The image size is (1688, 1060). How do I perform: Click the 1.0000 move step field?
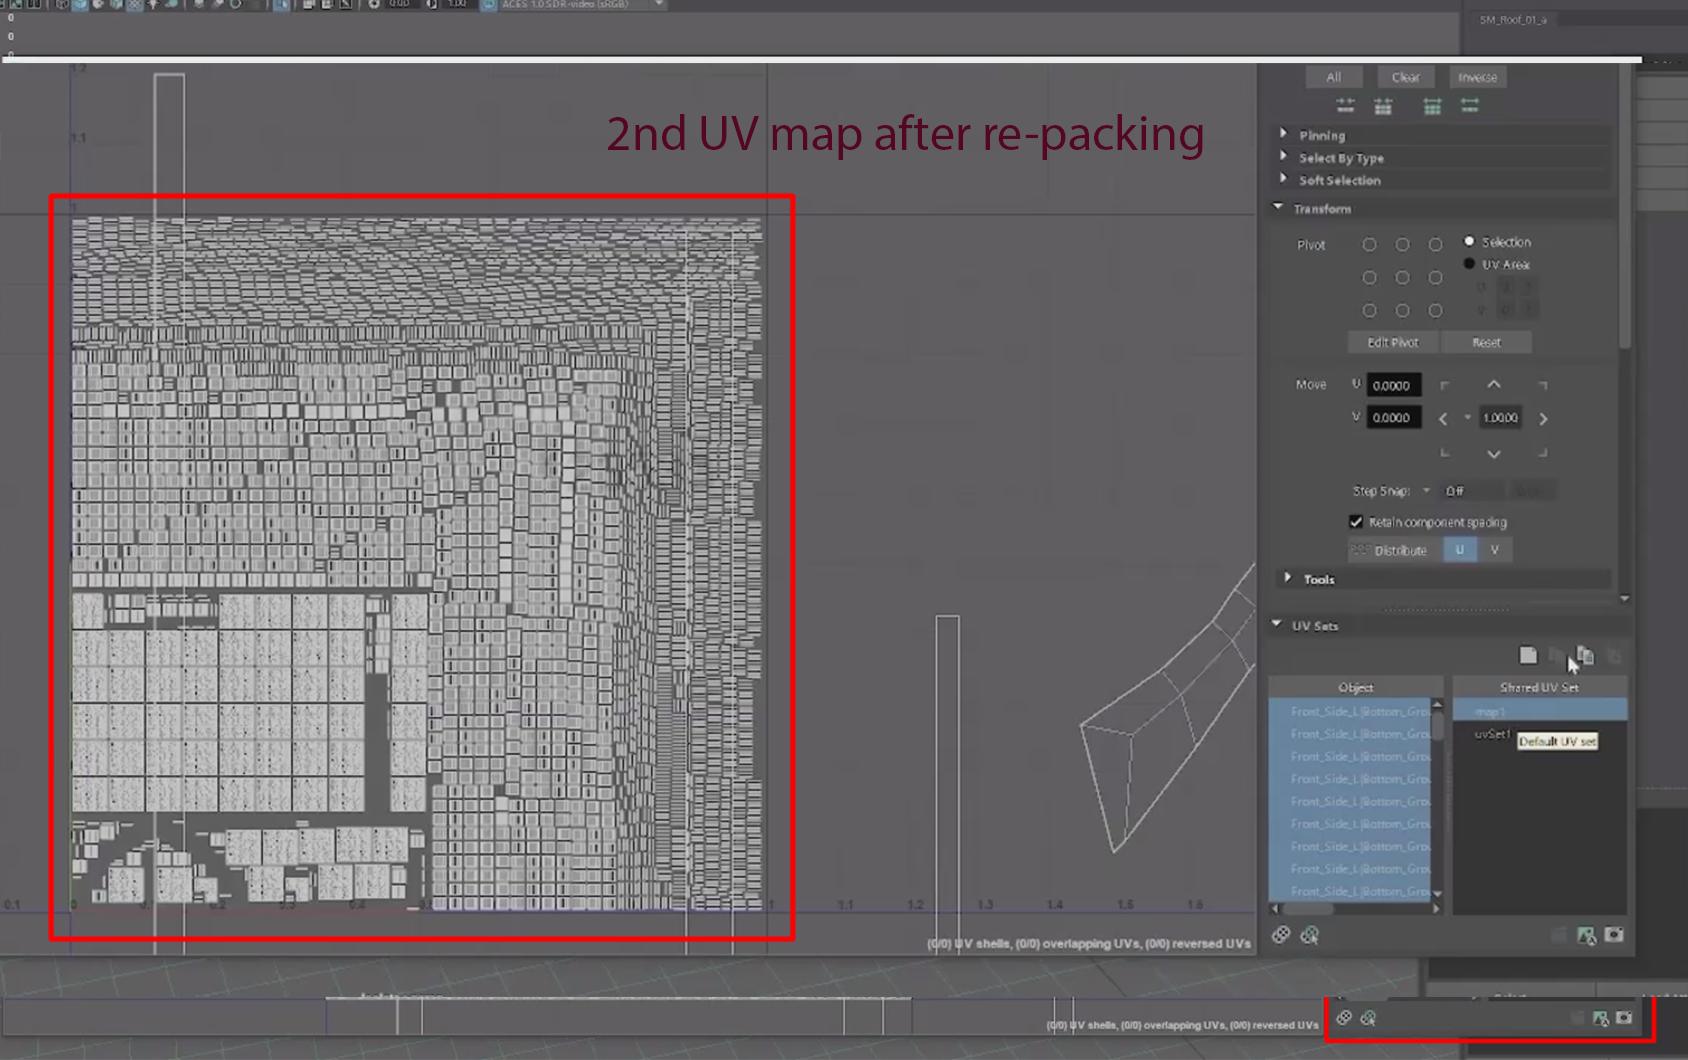[x=1500, y=418]
